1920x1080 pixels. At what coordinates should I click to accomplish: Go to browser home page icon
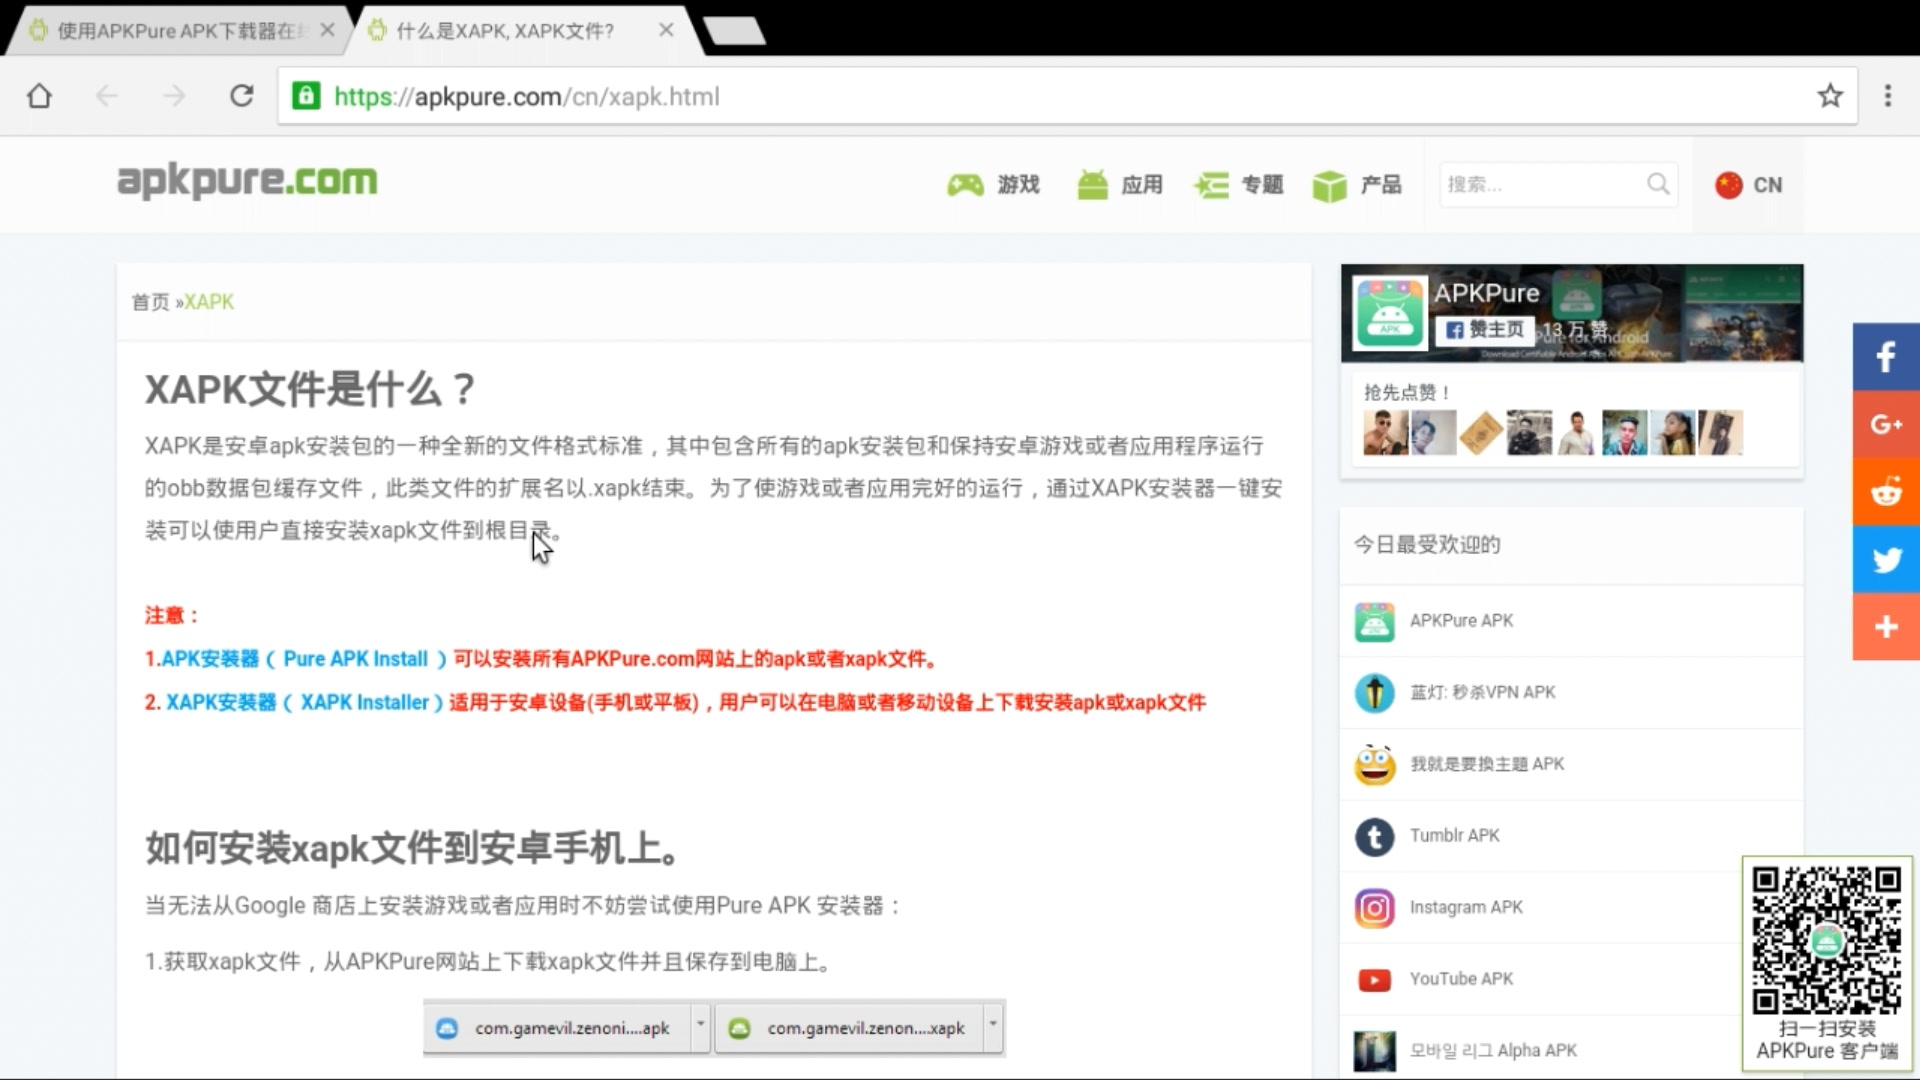tap(39, 96)
